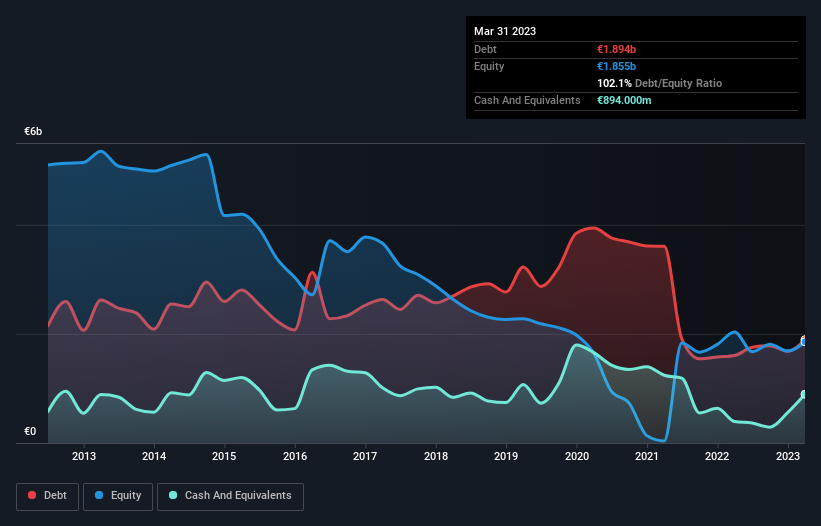Click the €894.000m cash value
This screenshot has width=821, height=526.
click(624, 100)
